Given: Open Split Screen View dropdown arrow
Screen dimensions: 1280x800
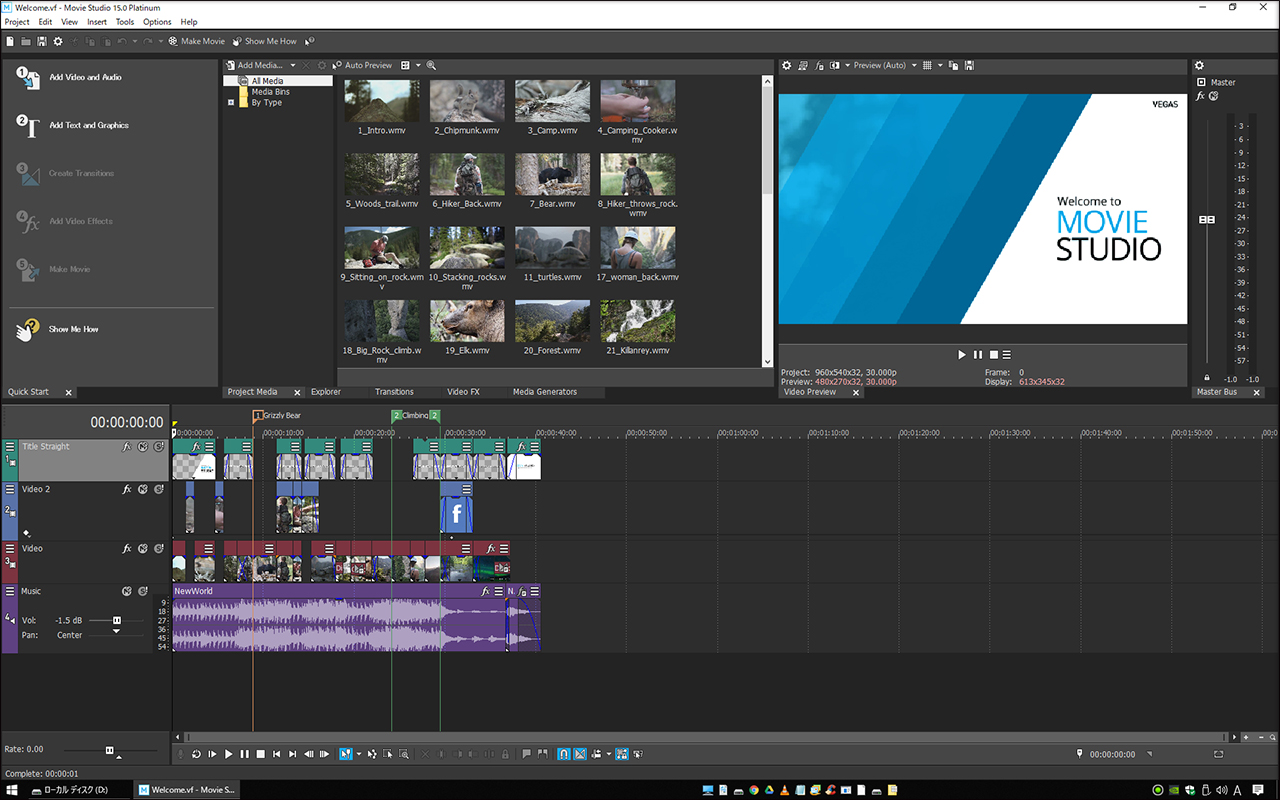Looking at the screenshot, I should click(x=847, y=65).
